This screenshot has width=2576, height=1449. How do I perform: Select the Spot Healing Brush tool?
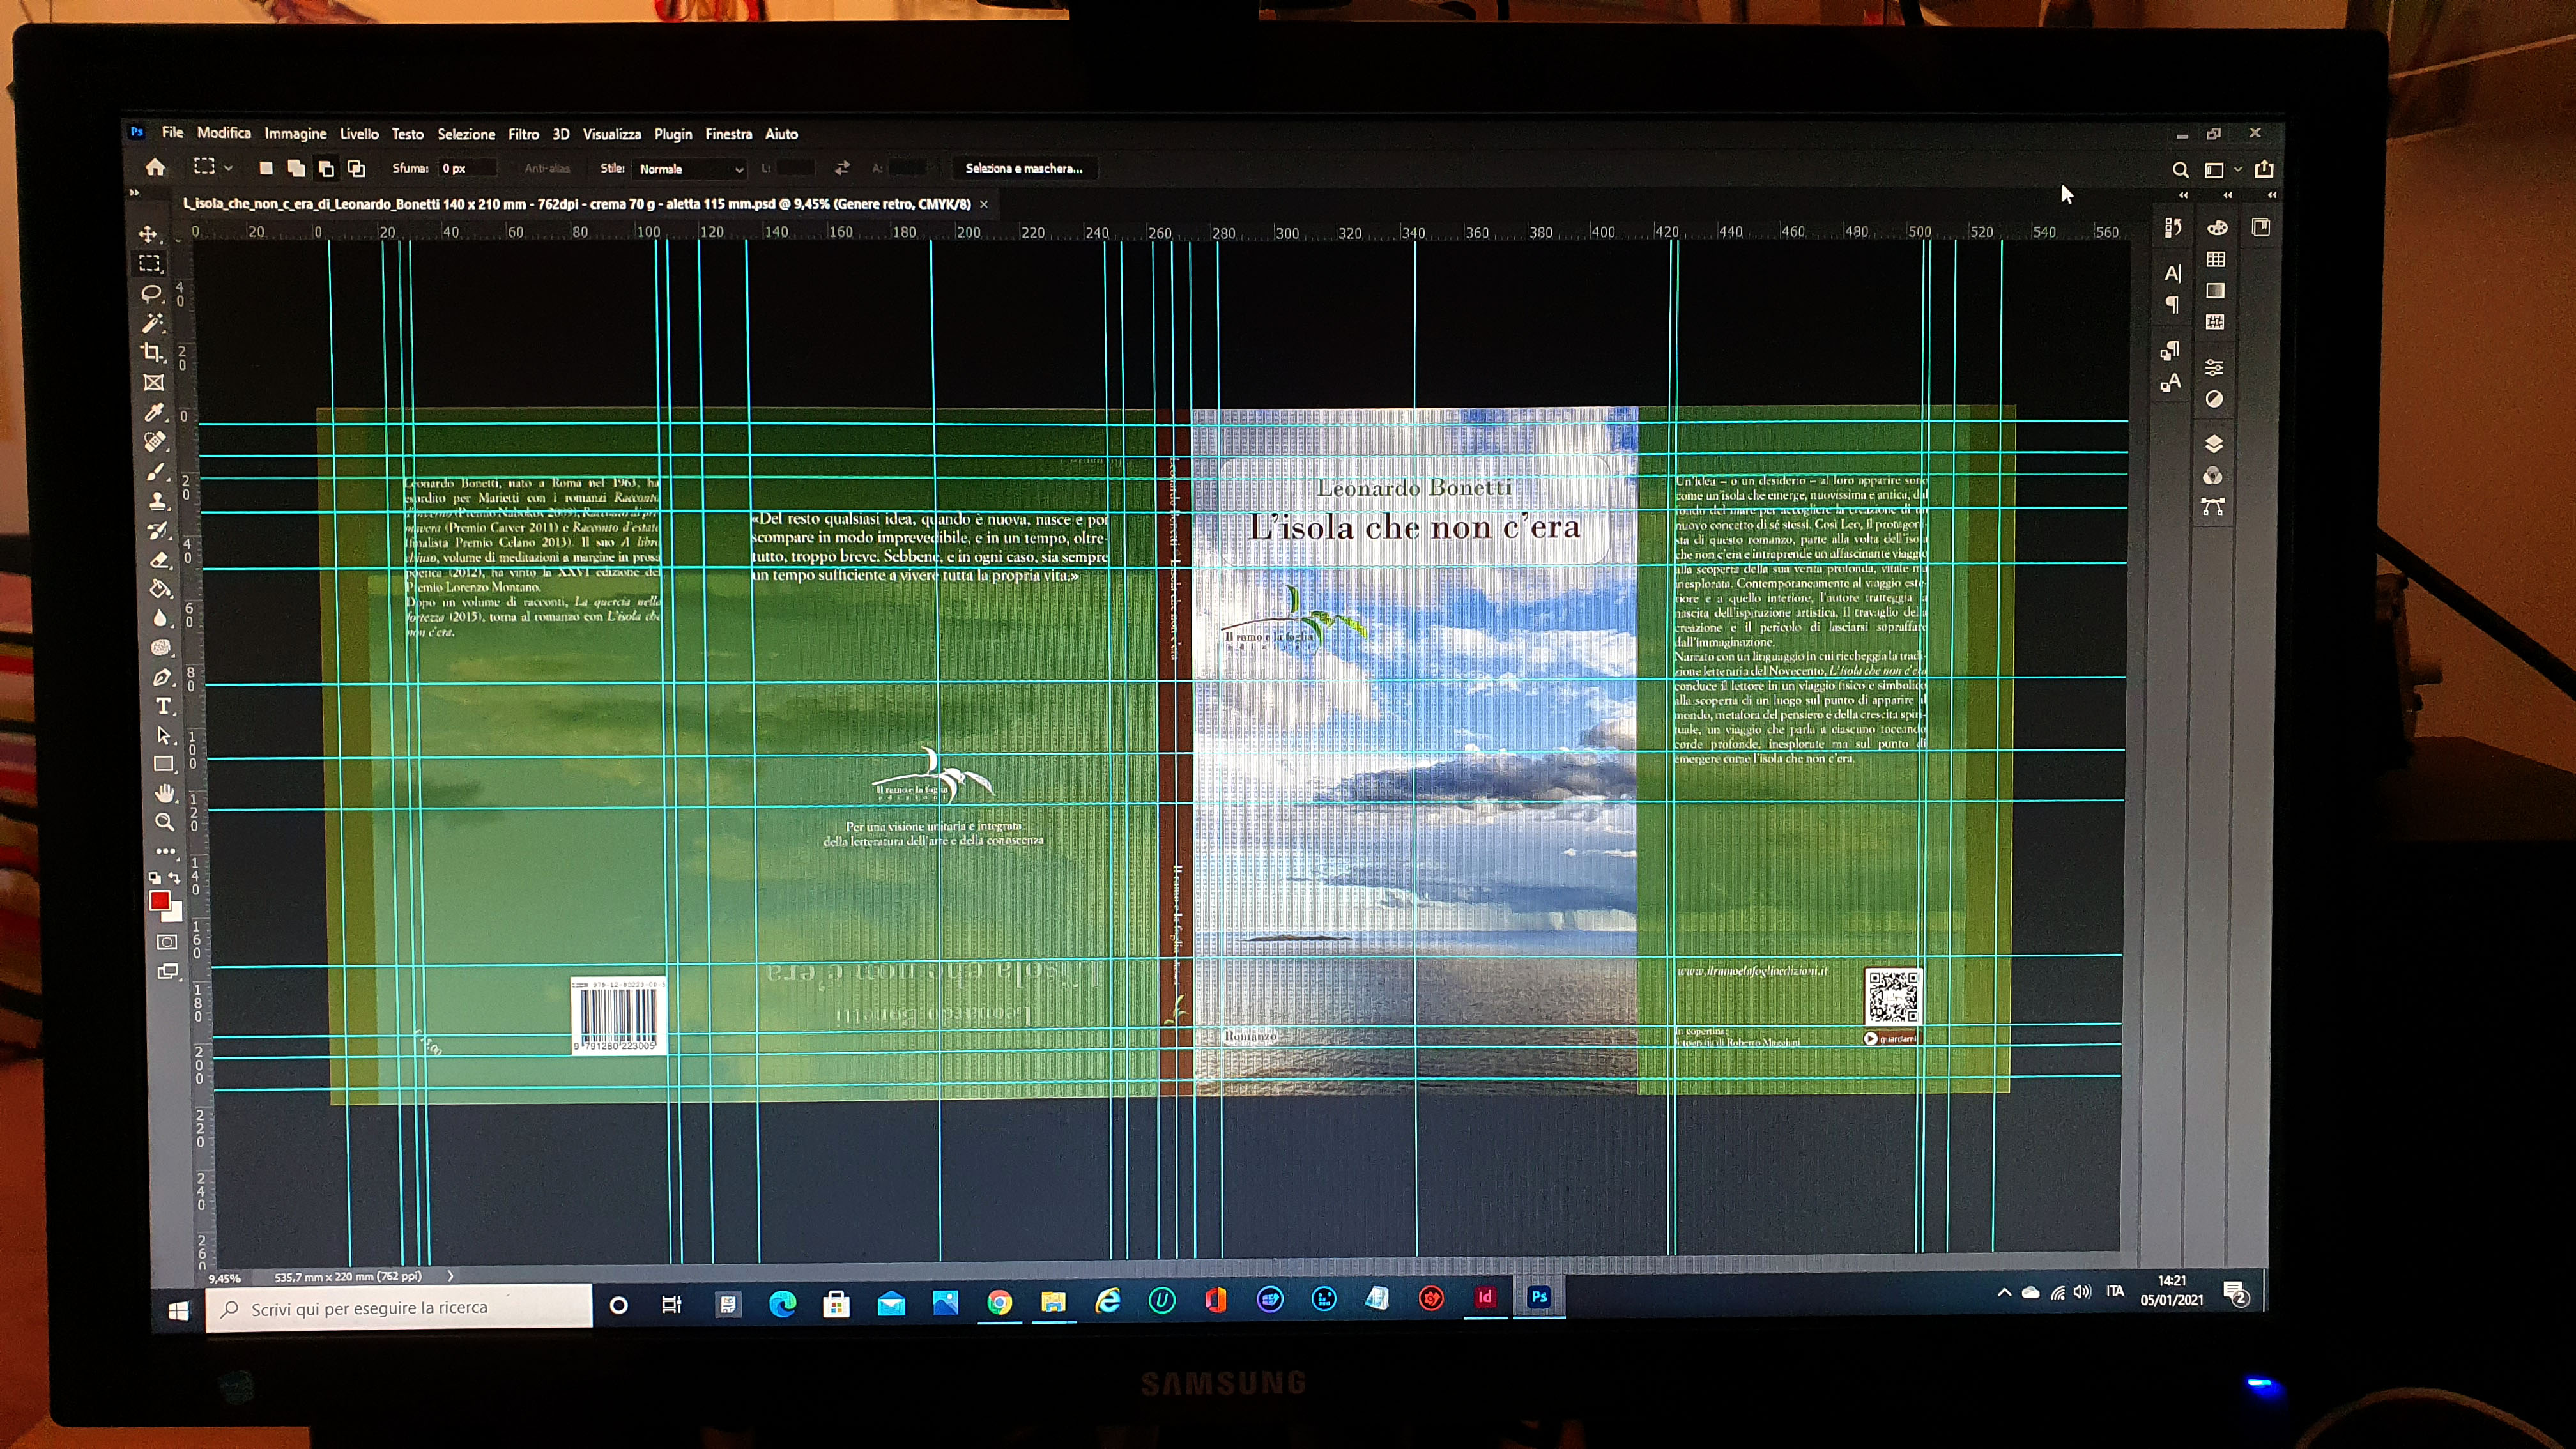(x=155, y=441)
